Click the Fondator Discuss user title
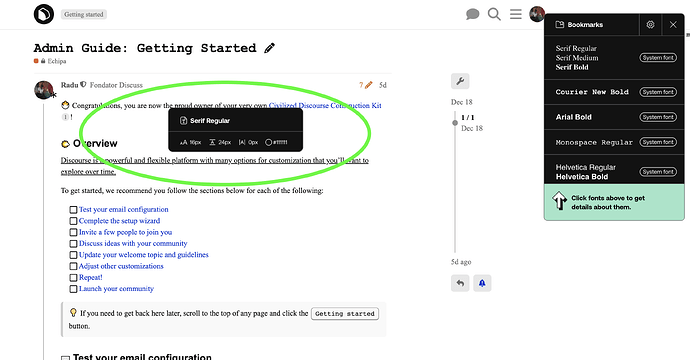This screenshot has height=360, width=690. [x=116, y=85]
